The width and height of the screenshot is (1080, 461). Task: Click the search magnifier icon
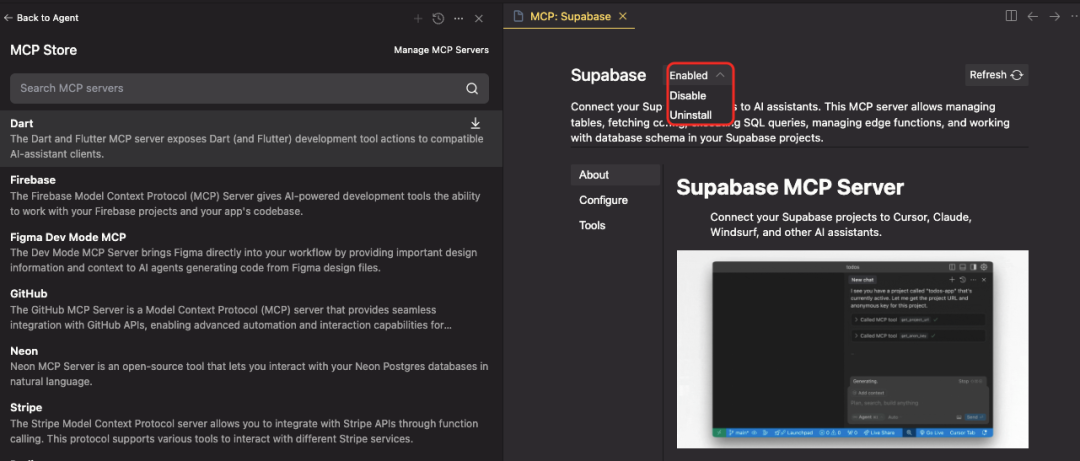coord(472,88)
